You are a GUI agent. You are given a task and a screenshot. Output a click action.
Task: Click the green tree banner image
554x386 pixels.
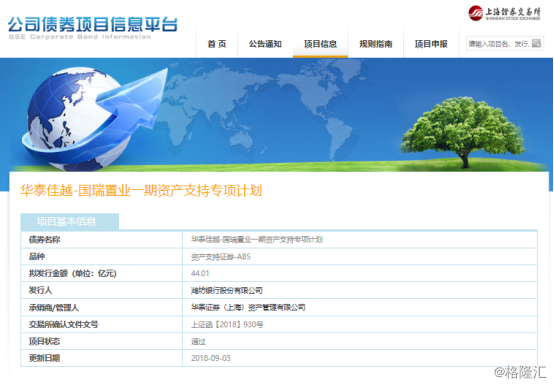click(x=464, y=132)
